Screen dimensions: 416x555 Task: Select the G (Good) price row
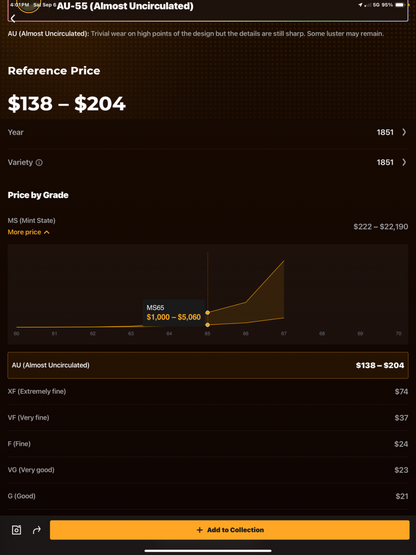click(x=208, y=496)
